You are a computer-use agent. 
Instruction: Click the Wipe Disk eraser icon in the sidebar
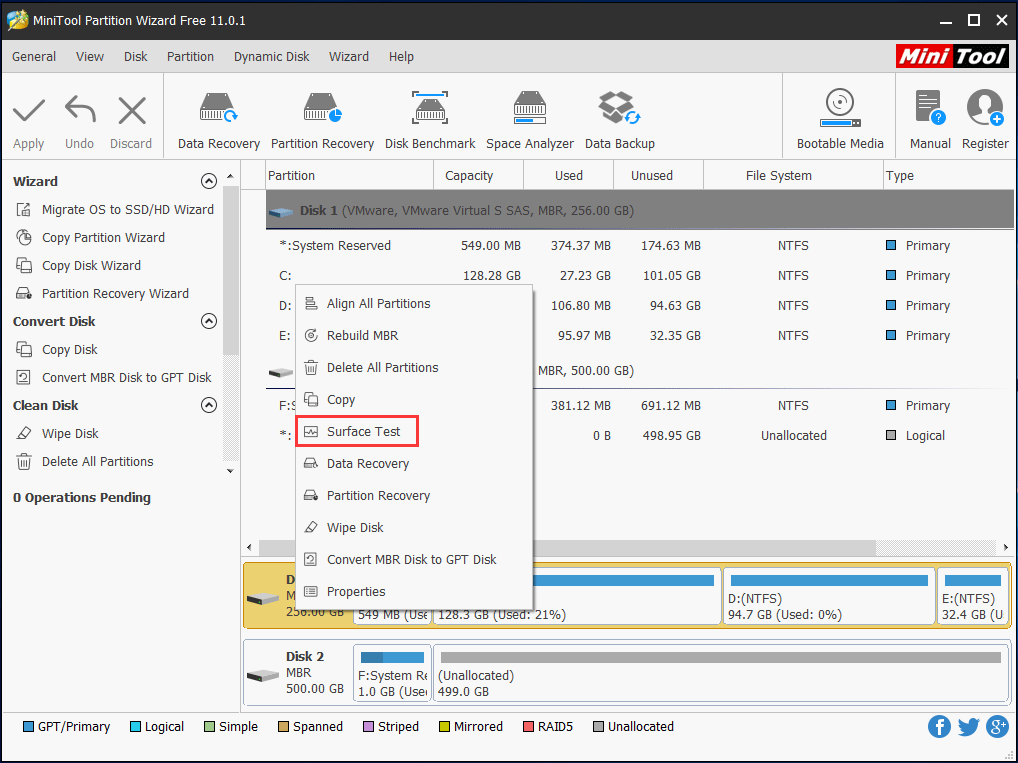click(x=24, y=433)
